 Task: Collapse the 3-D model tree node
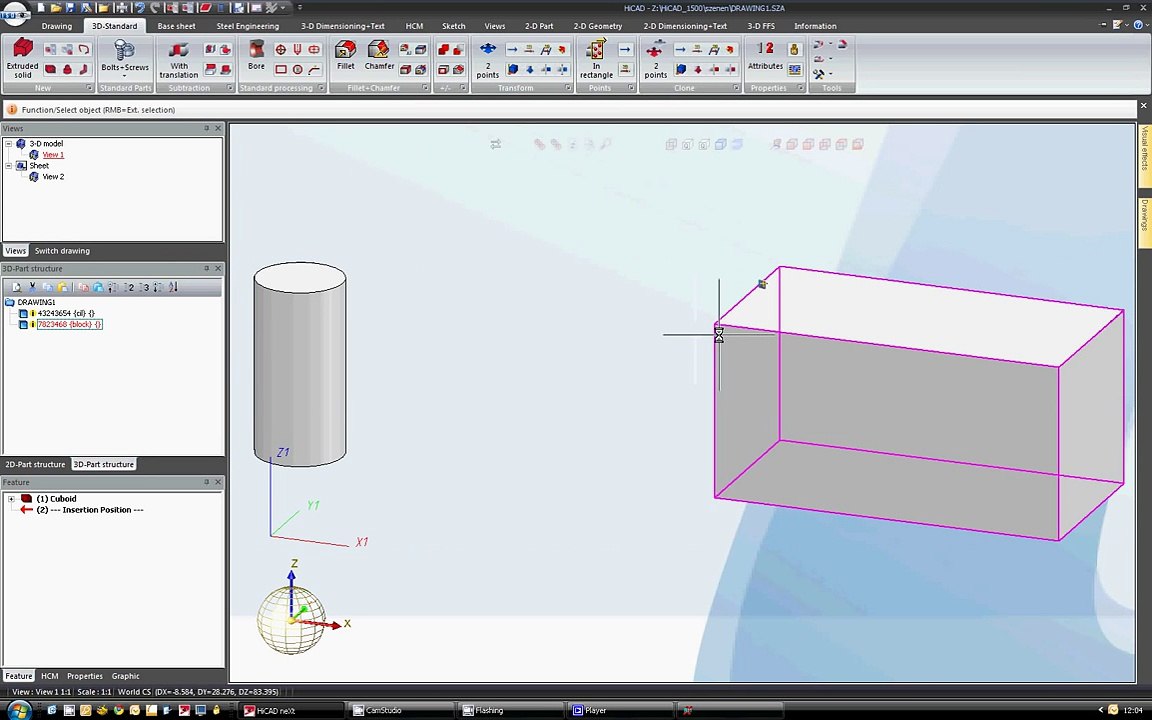coord(9,144)
